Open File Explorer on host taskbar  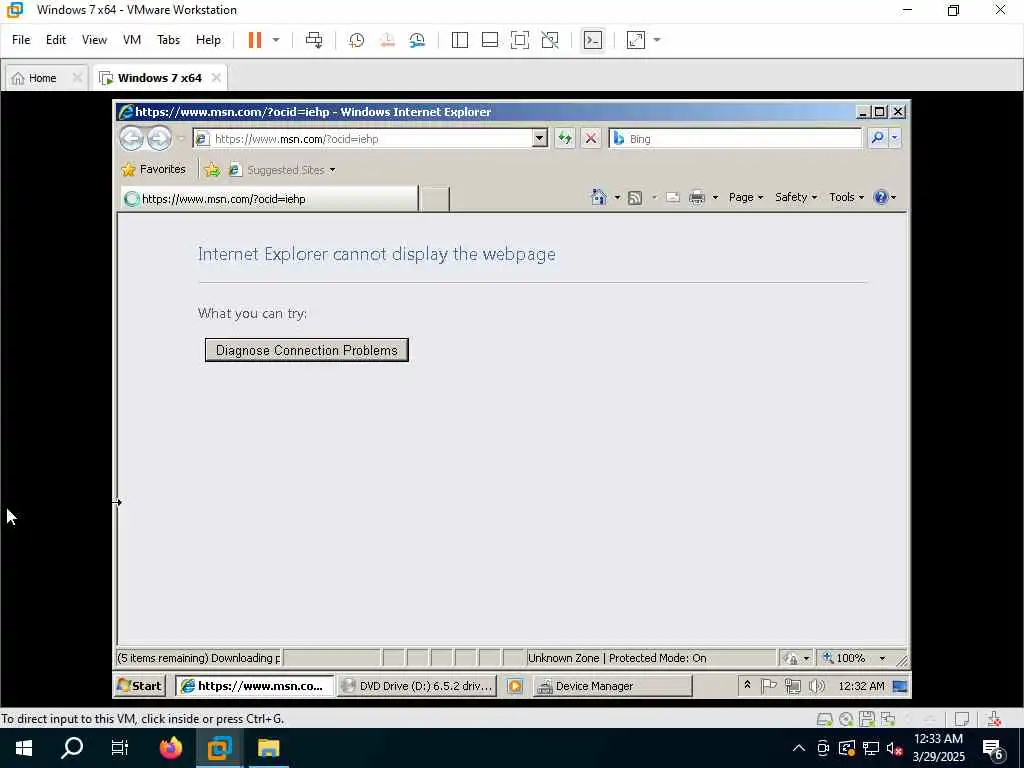[x=268, y=748]
